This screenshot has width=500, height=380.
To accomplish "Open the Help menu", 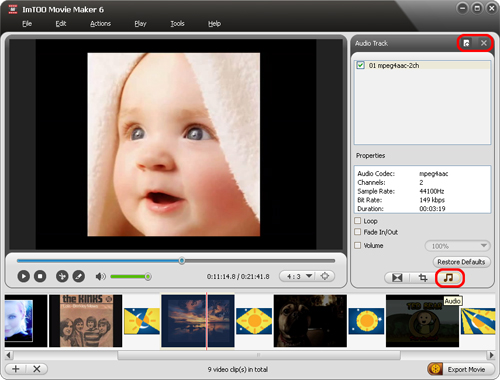I will 214,24.
